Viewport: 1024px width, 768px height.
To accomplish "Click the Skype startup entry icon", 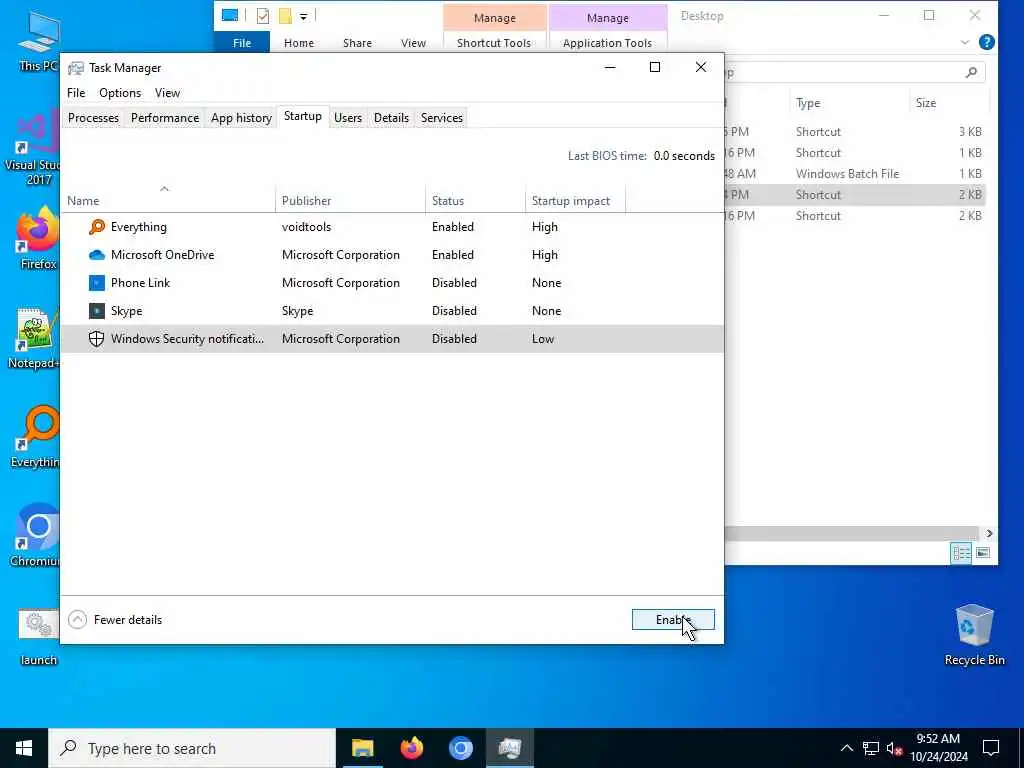I will point(97,311).
